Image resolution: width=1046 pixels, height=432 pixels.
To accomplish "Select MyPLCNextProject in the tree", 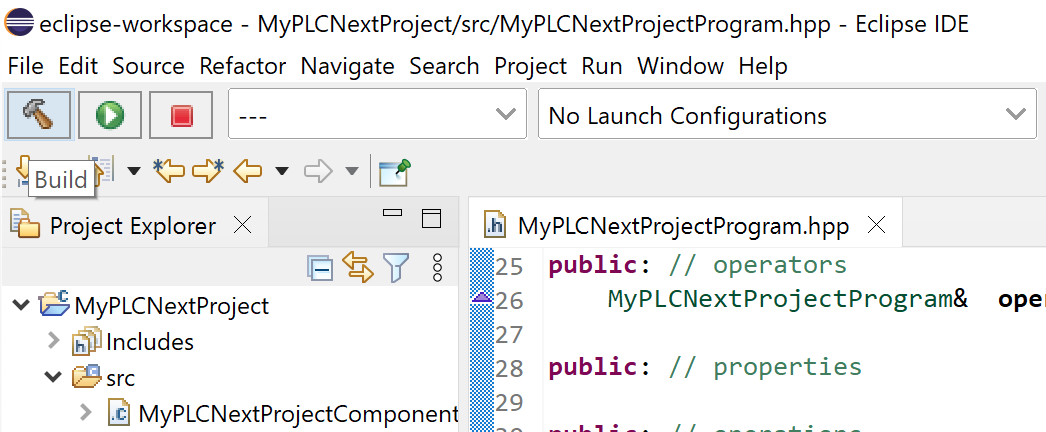I will pyautogui.click(x=172, y=306).
